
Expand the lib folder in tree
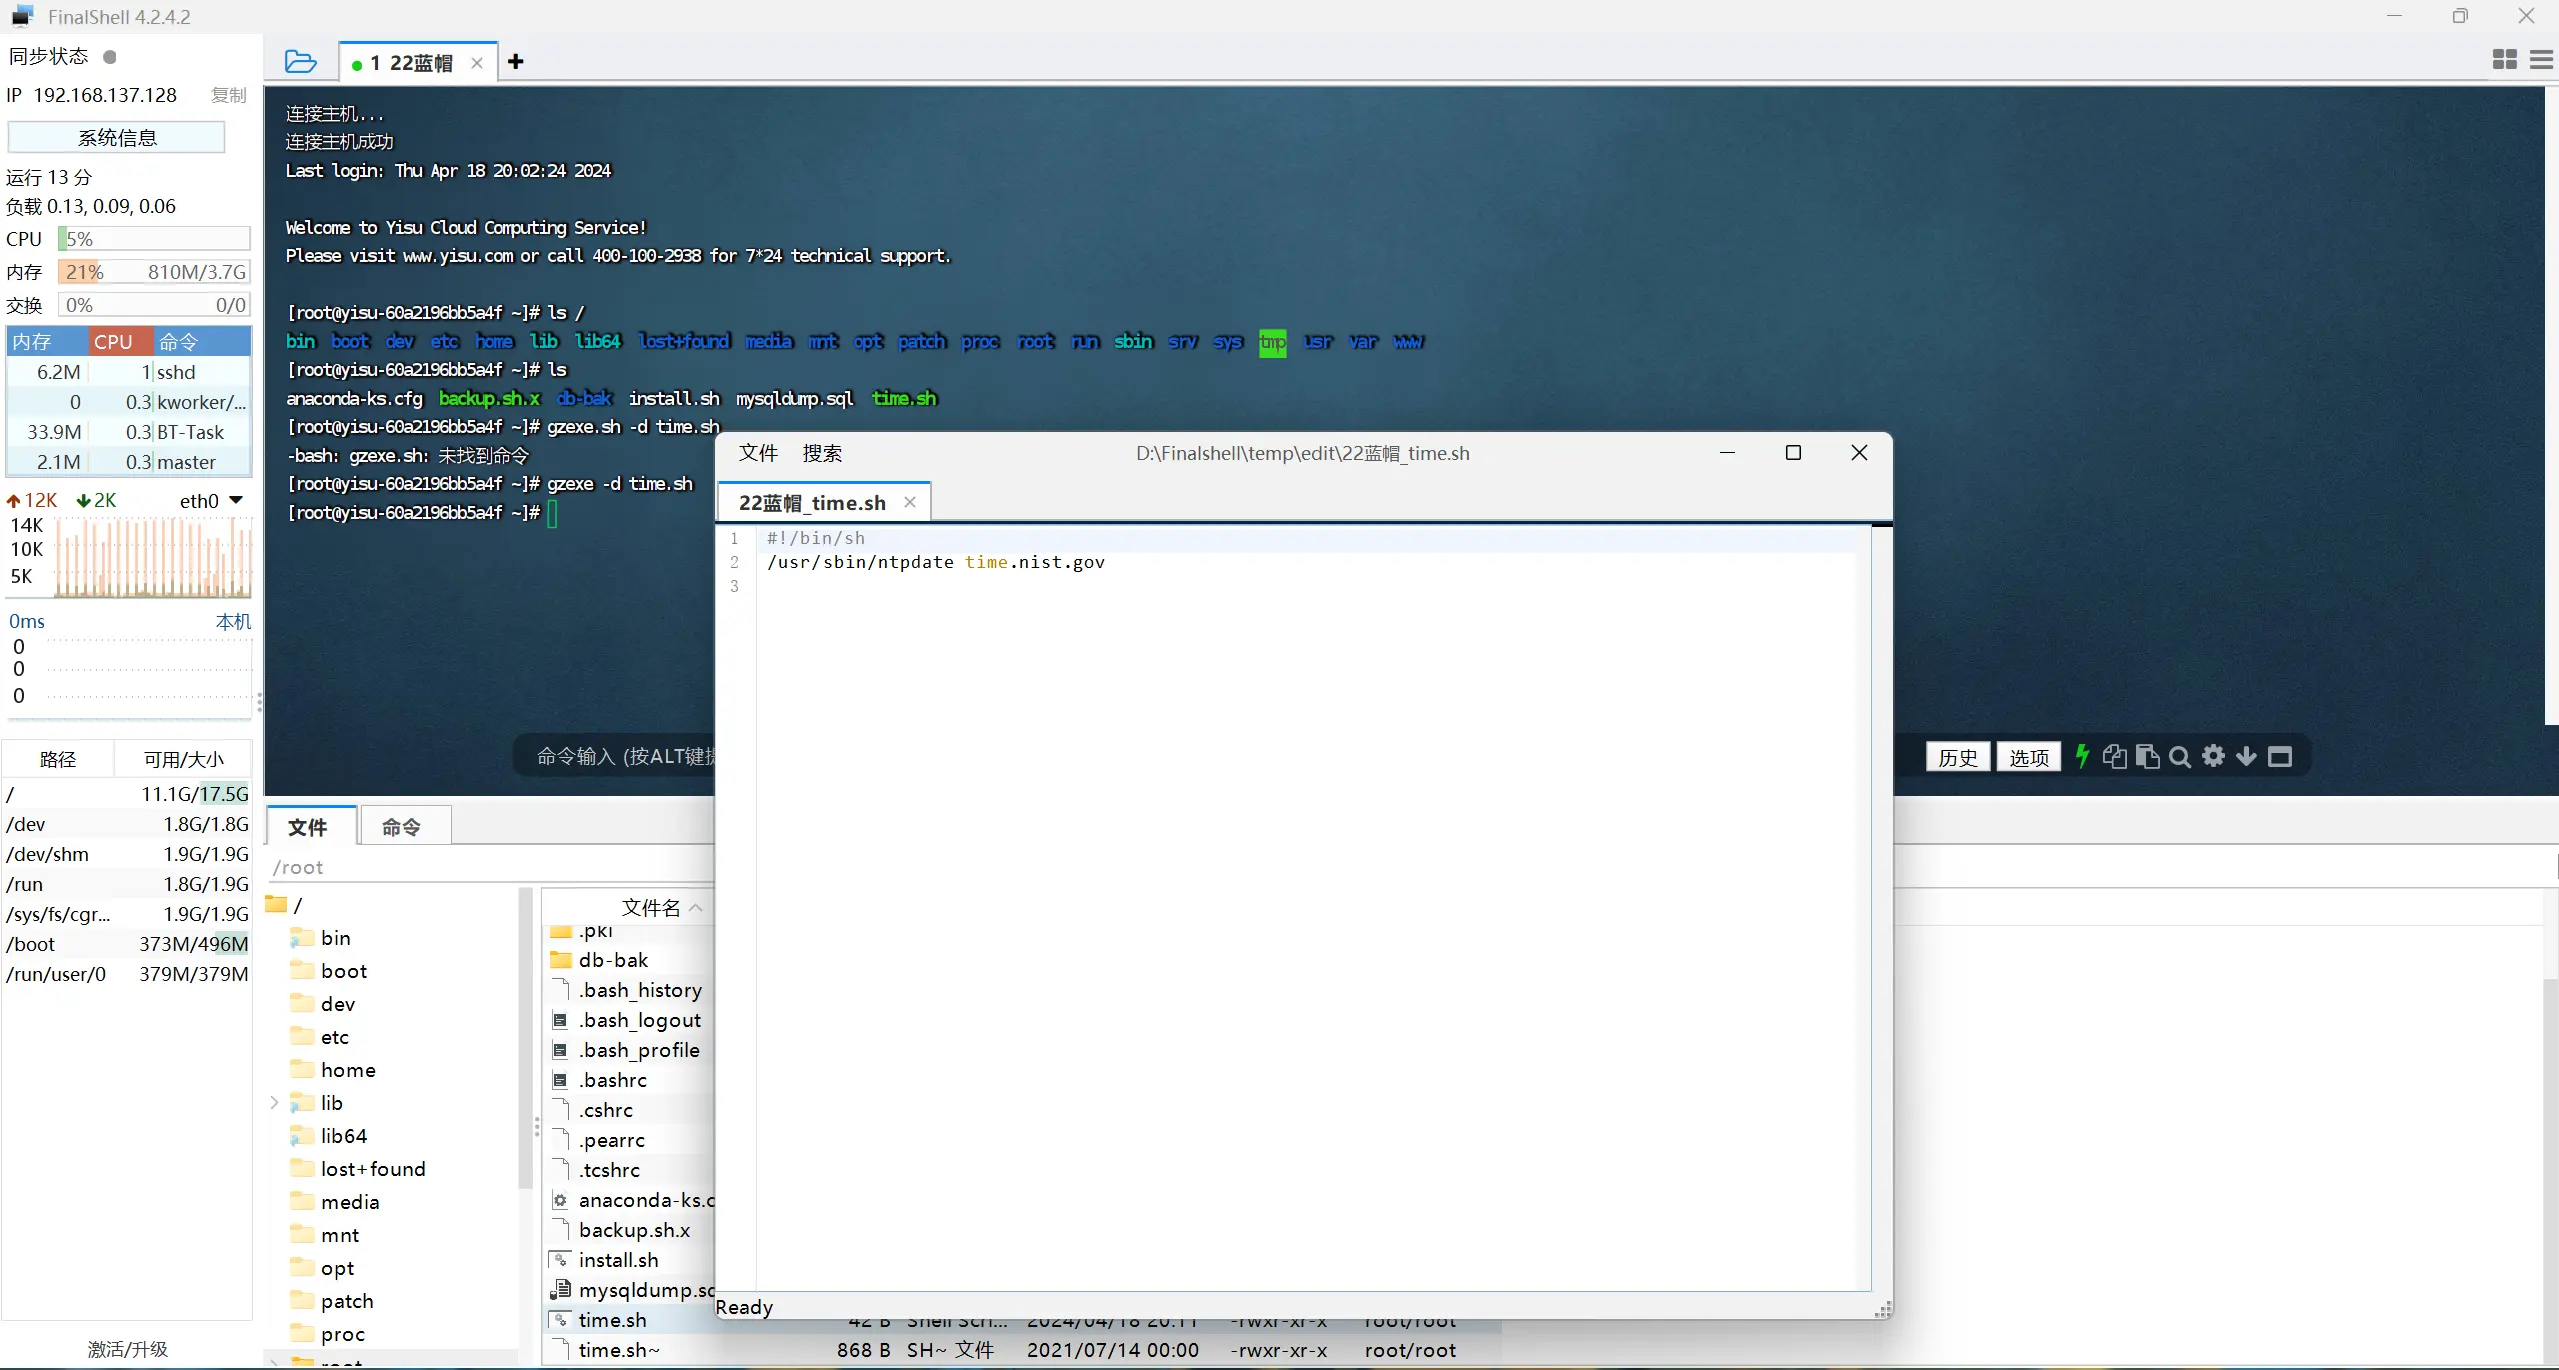pyautogui.click(x=274, y=1102)
